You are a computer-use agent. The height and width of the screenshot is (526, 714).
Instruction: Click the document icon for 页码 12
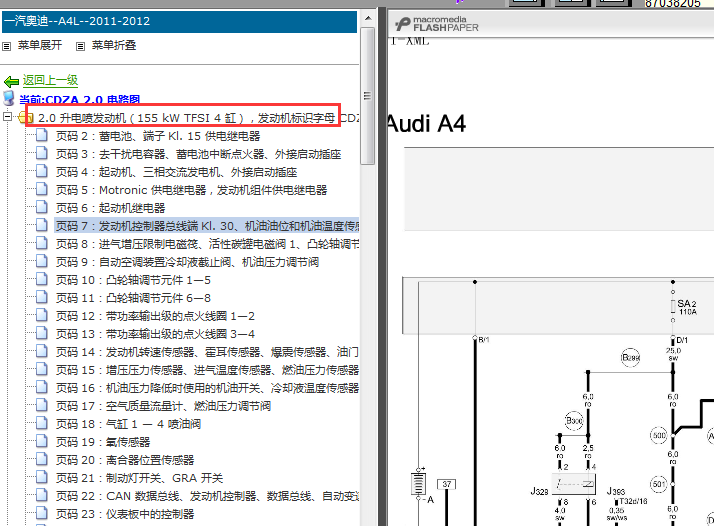[x=41, y=315]
